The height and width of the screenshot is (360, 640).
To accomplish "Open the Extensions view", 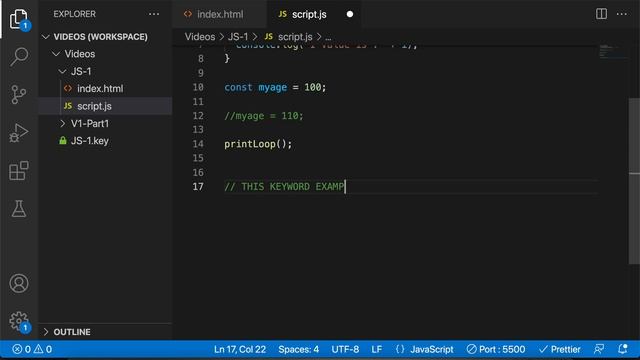I will [19, 170].
